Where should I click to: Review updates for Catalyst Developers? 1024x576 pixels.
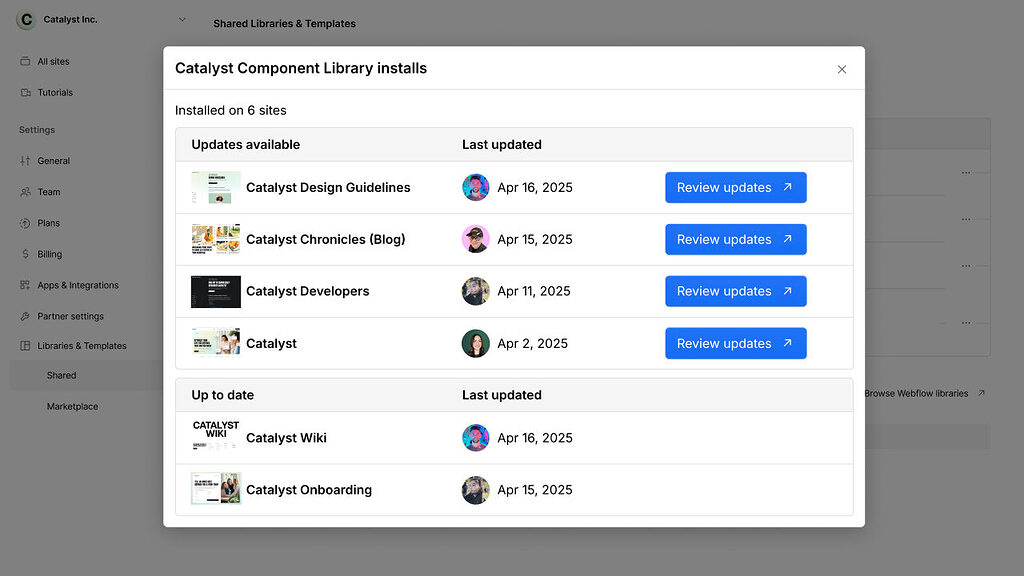(x=735, y=291)
